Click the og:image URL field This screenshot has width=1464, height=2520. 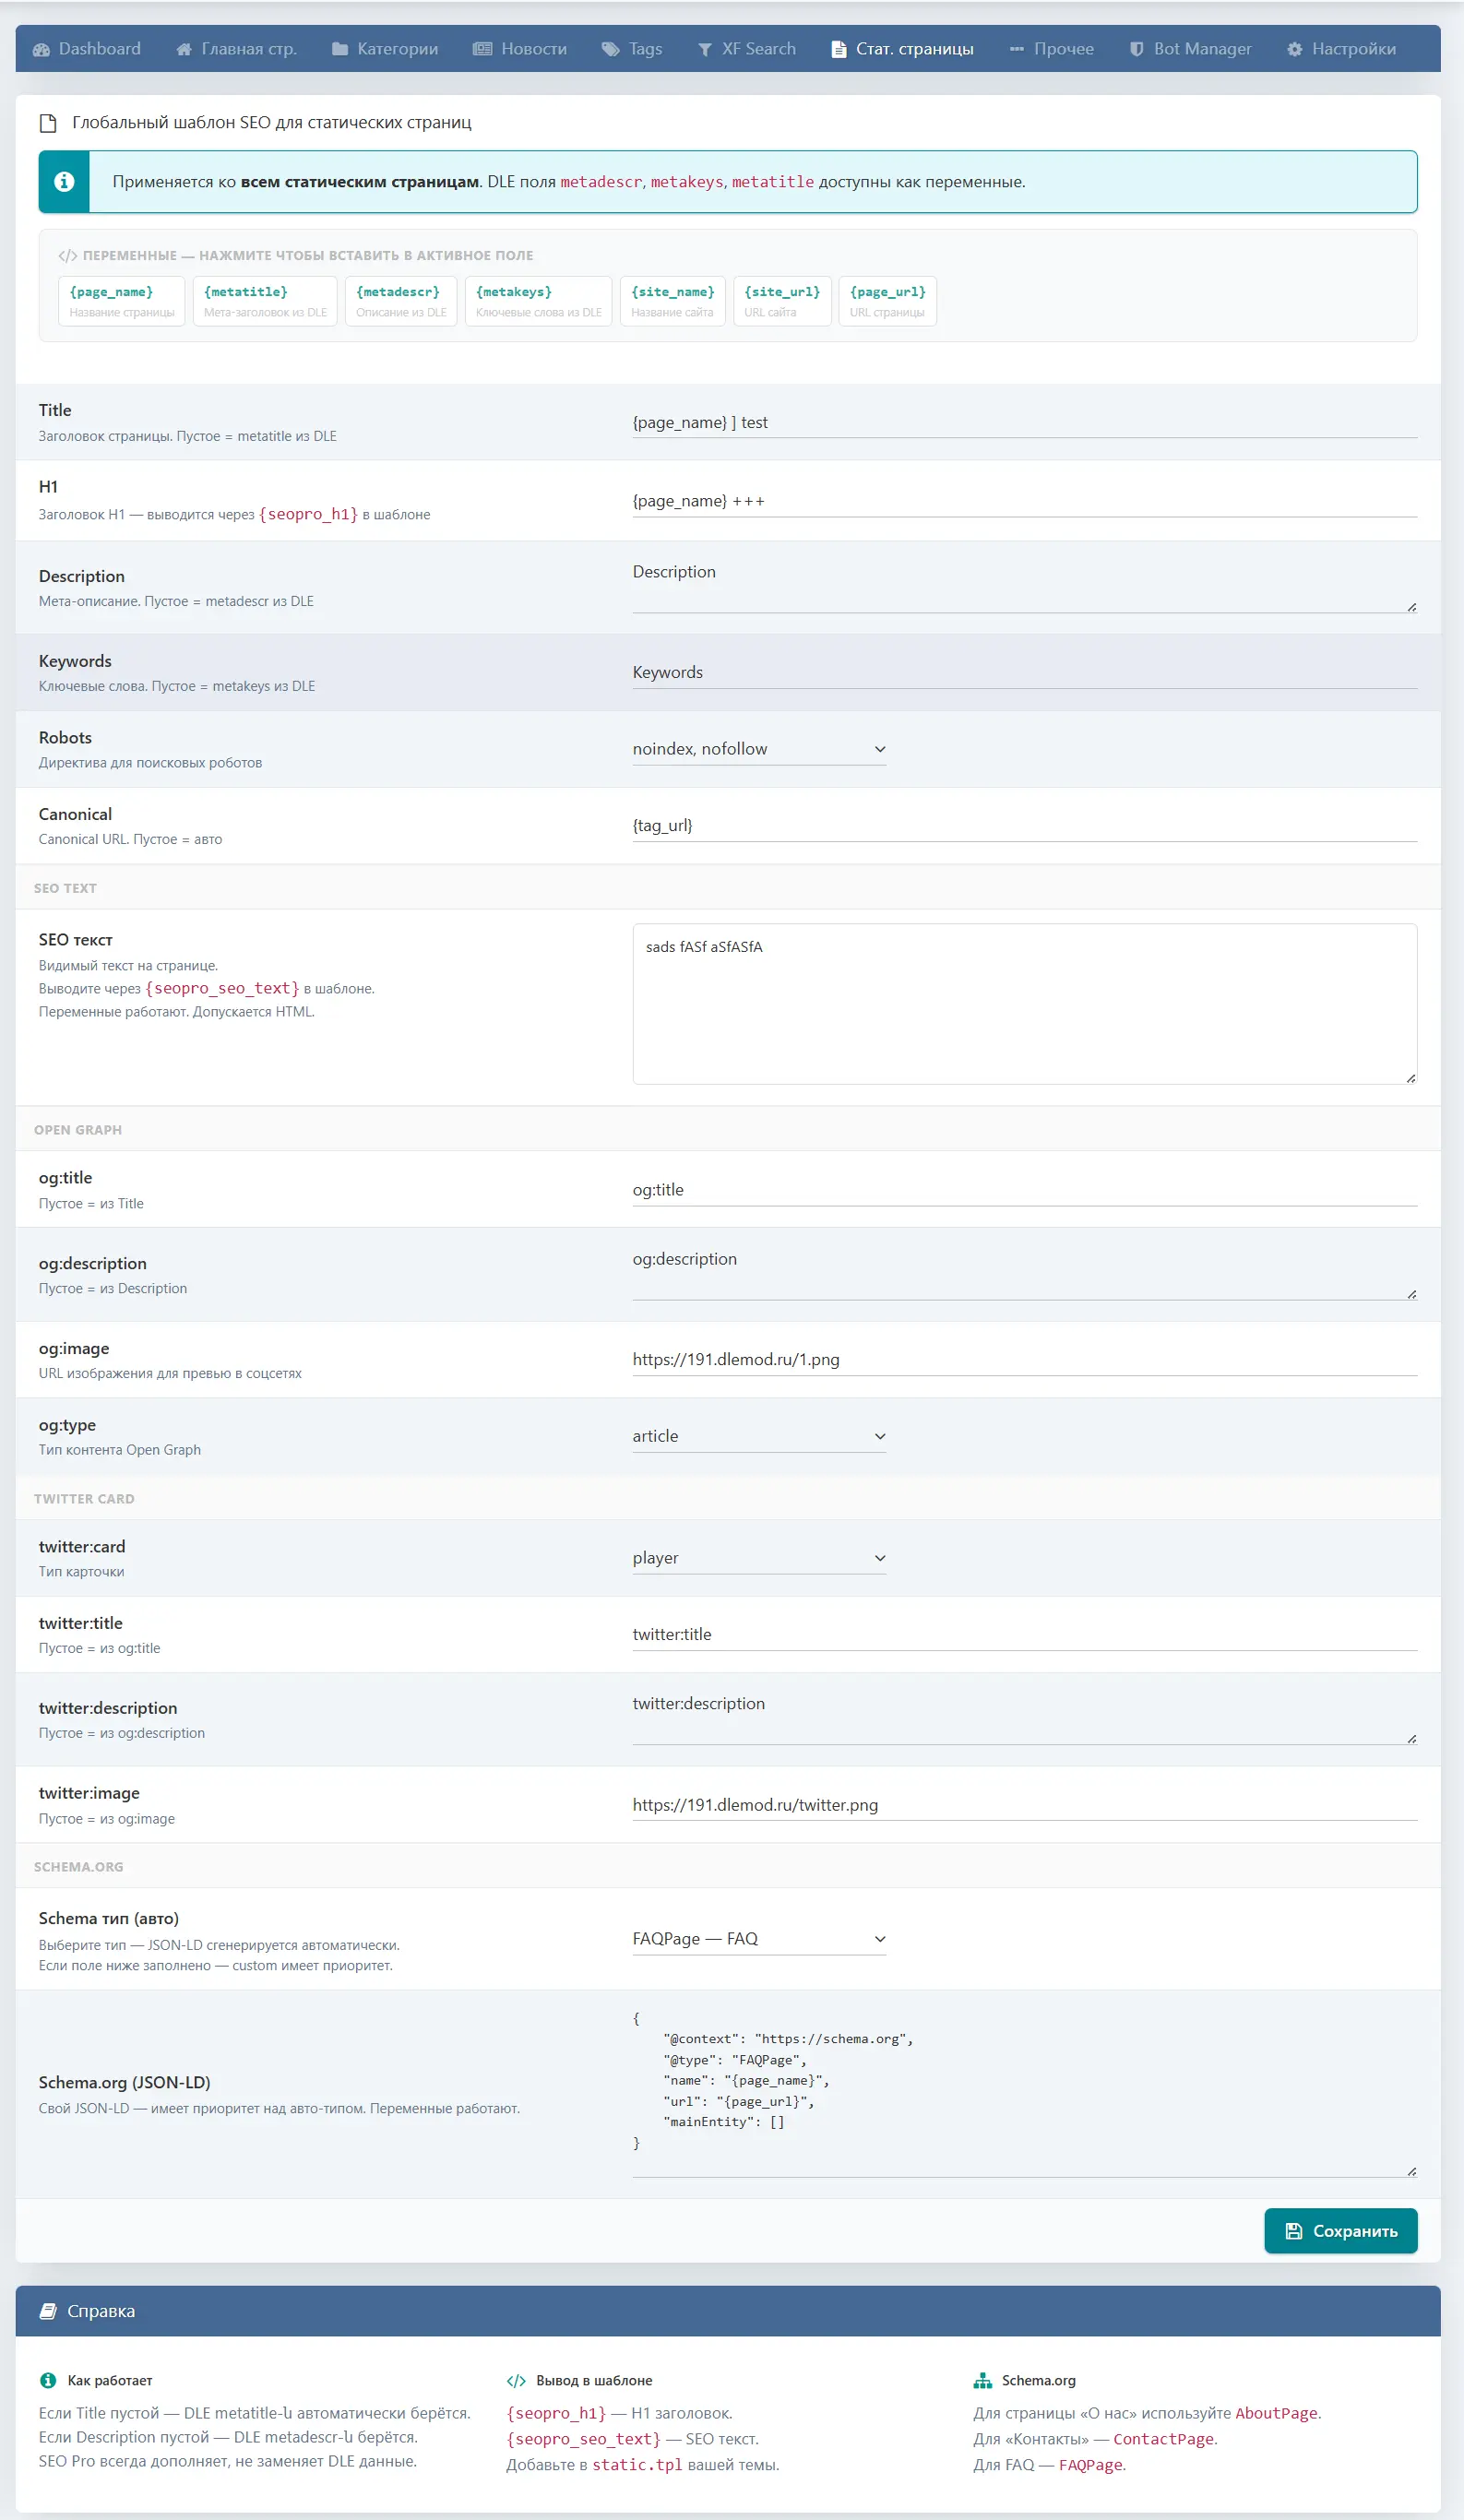[1023, 1360]
